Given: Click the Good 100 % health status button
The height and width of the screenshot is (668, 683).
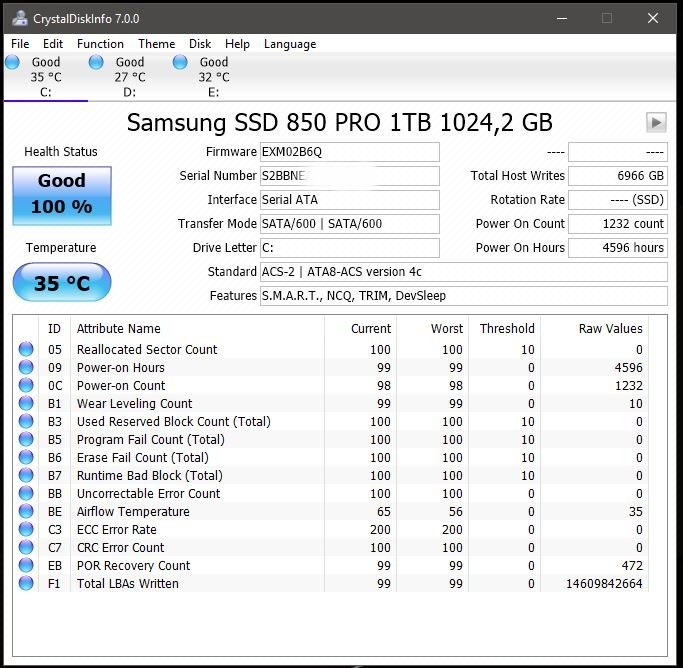Looking at the screenshot, I should [x=62, y=196].
